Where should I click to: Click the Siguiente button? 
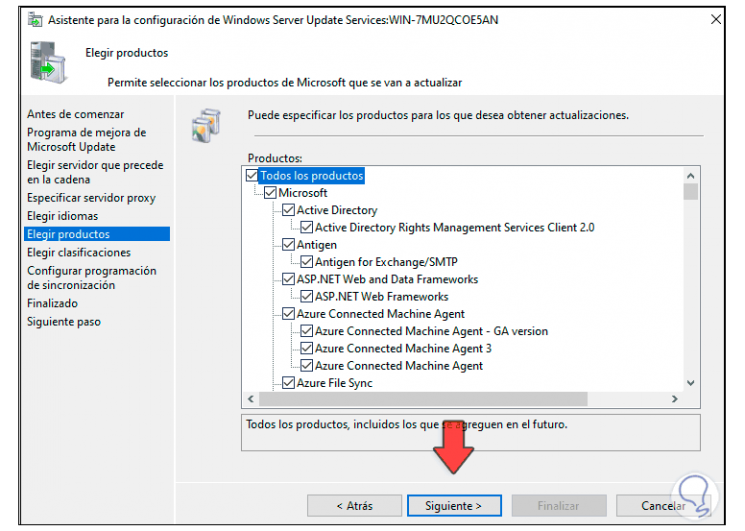(x=454, y=506)
